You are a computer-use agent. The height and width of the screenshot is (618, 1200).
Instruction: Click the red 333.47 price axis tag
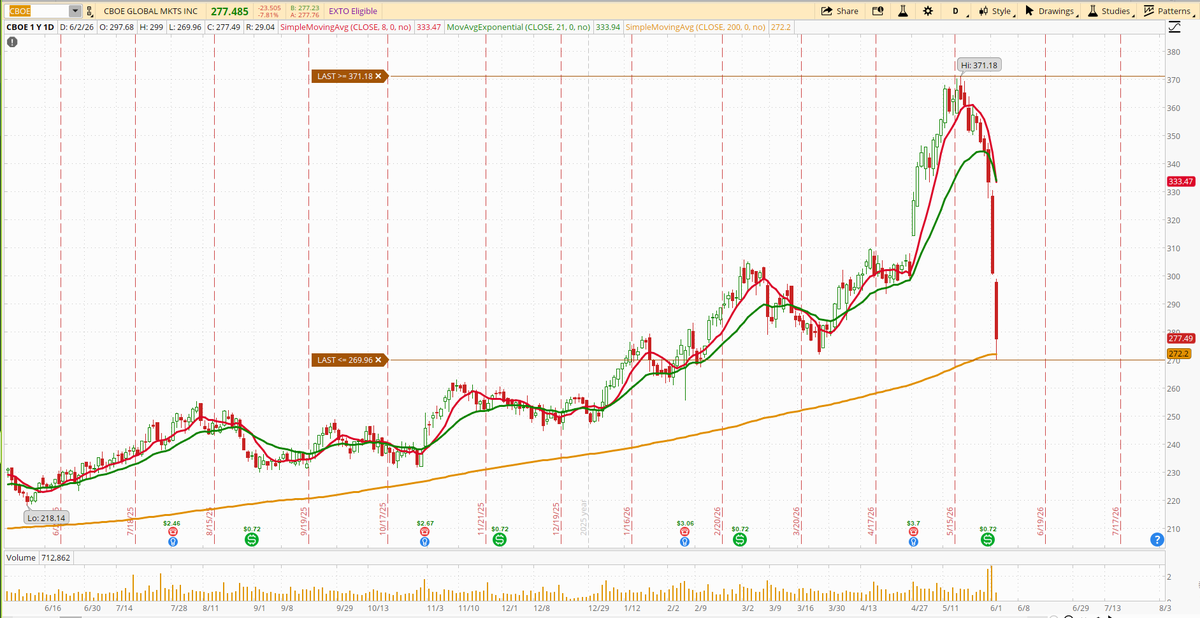click(1181, 181)
